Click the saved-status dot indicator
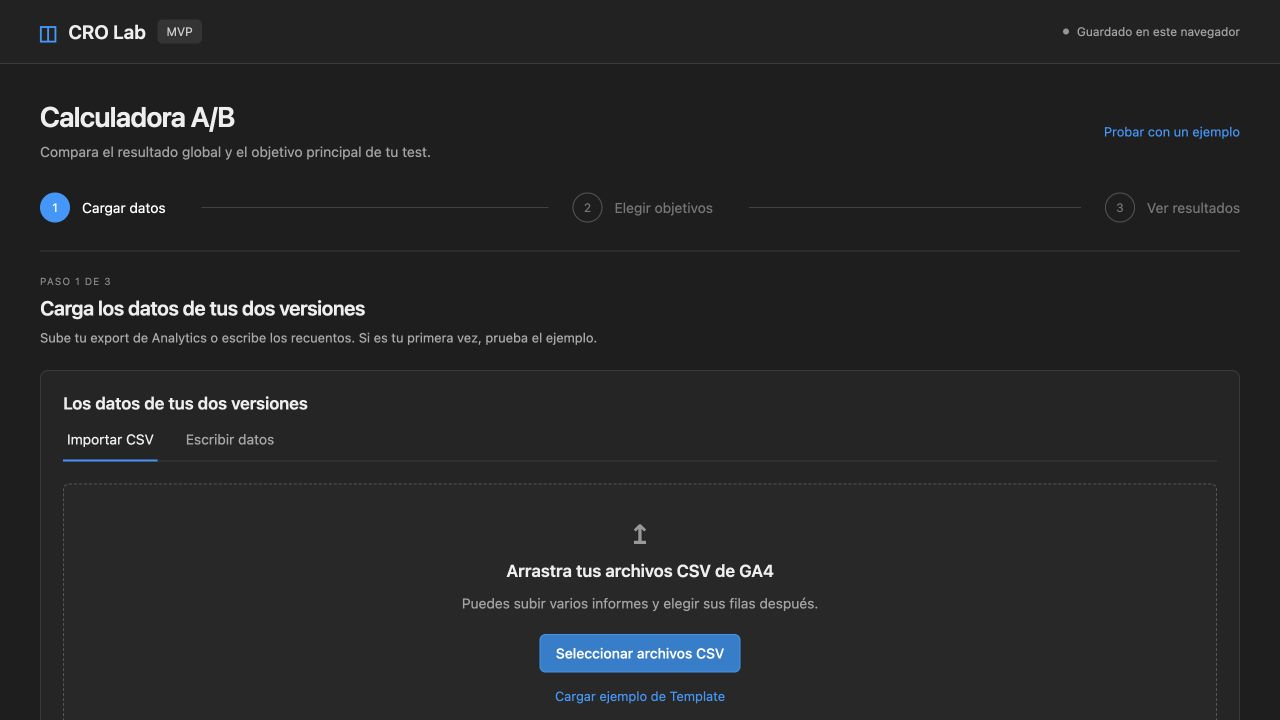 click(1066, 32)
